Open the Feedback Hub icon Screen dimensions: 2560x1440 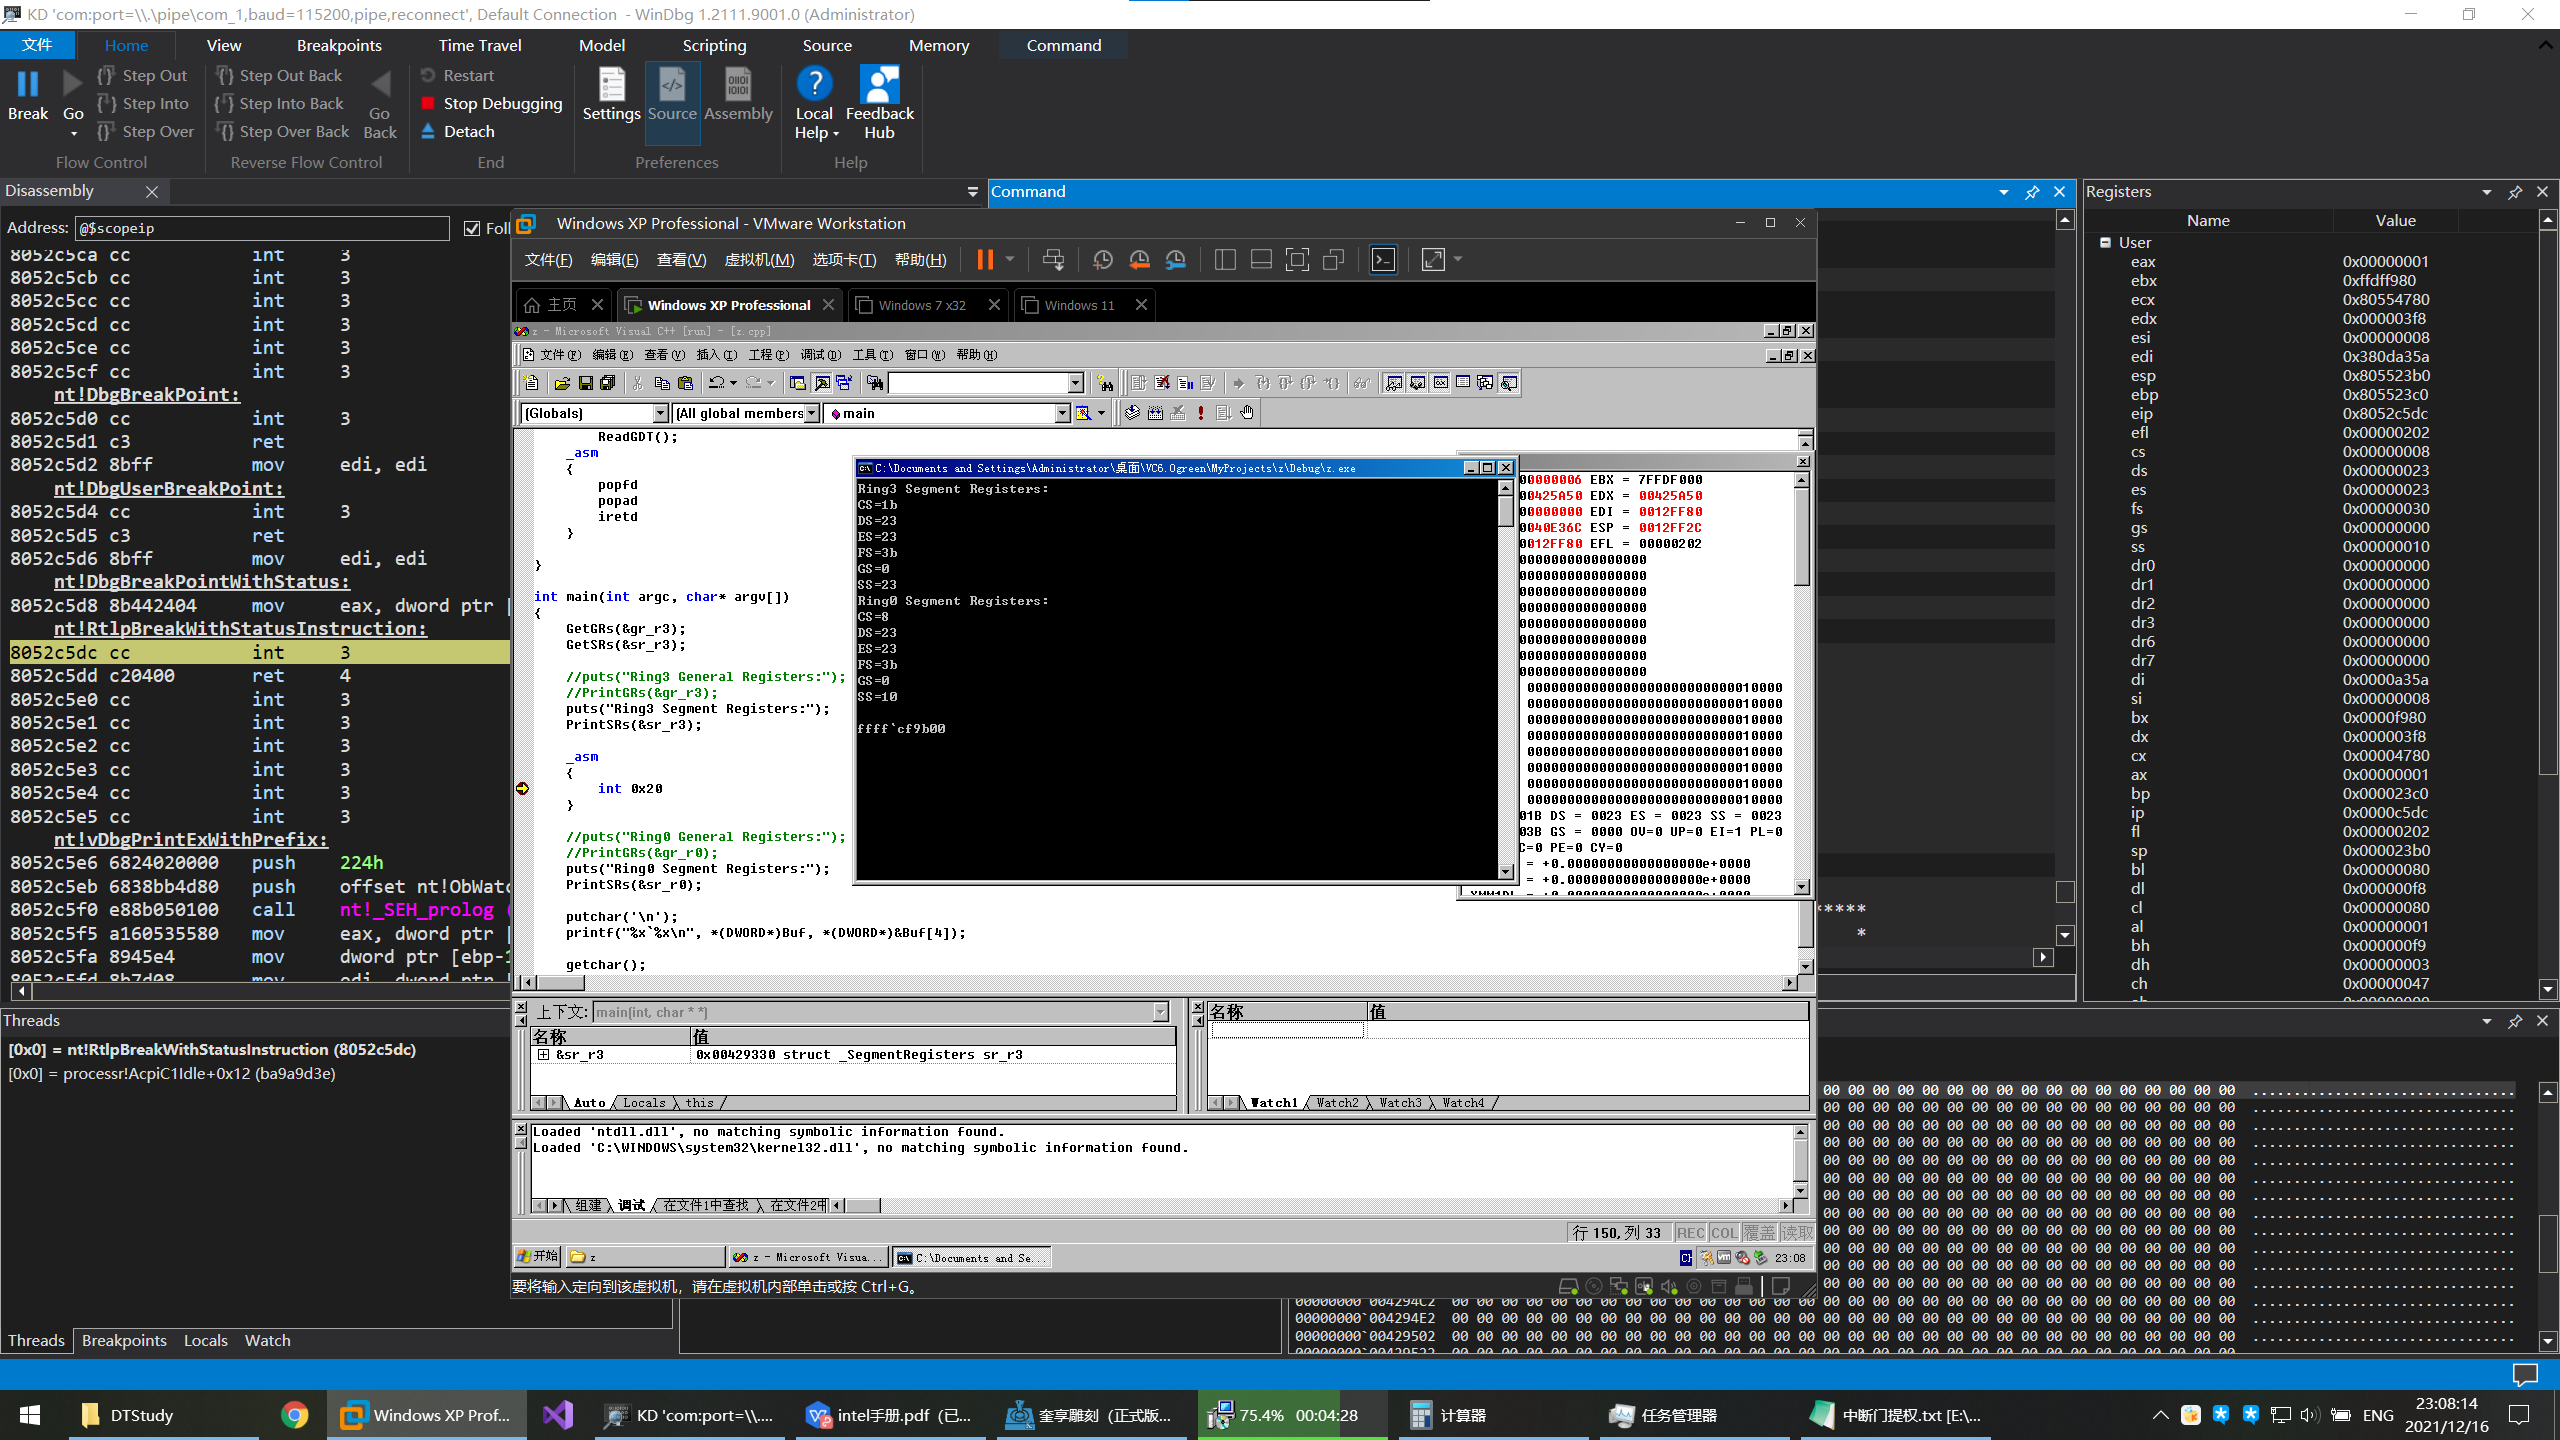point(879,86)
